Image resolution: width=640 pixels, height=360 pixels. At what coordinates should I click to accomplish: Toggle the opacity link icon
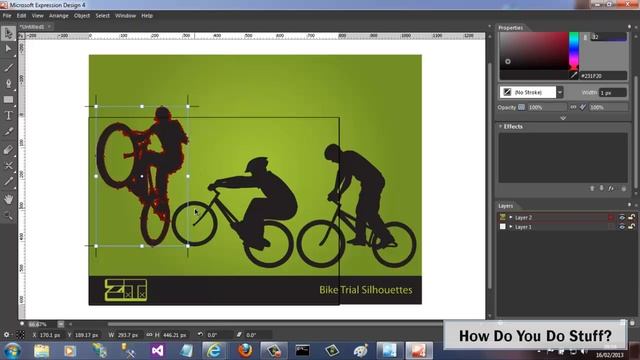[x=573, y=107]
